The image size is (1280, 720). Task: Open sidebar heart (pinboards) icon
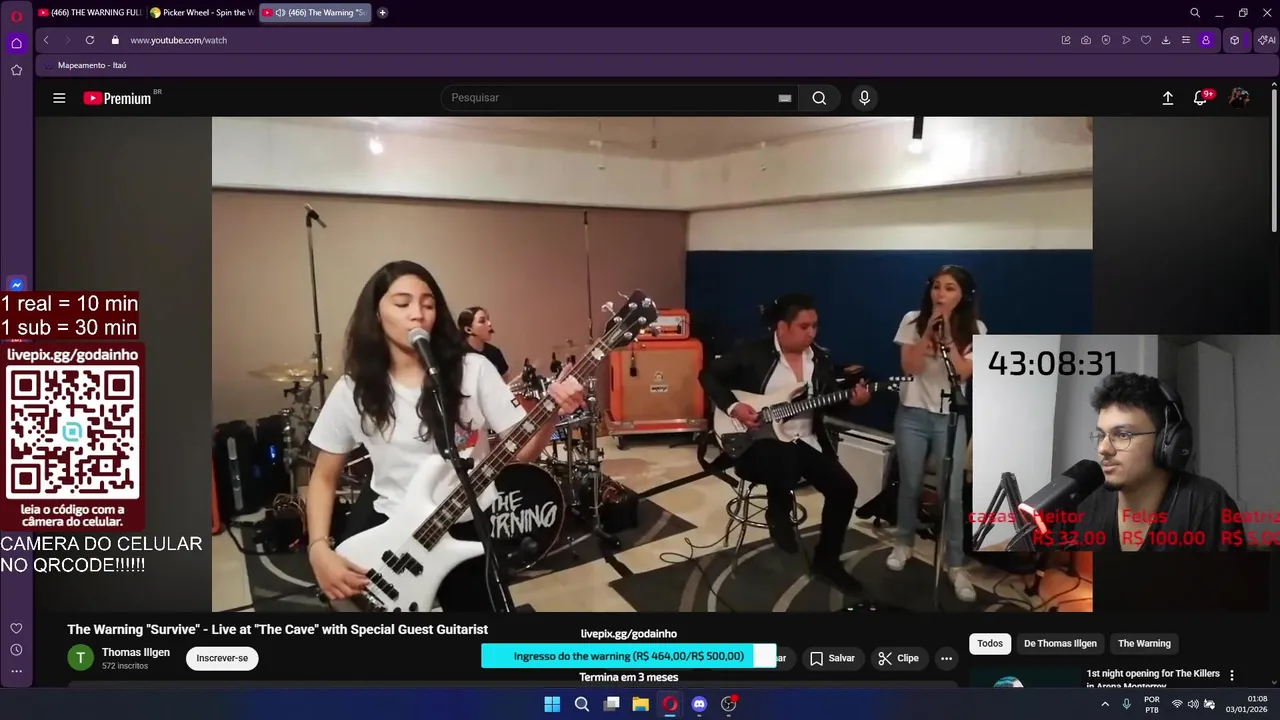(x=16, y=628)
